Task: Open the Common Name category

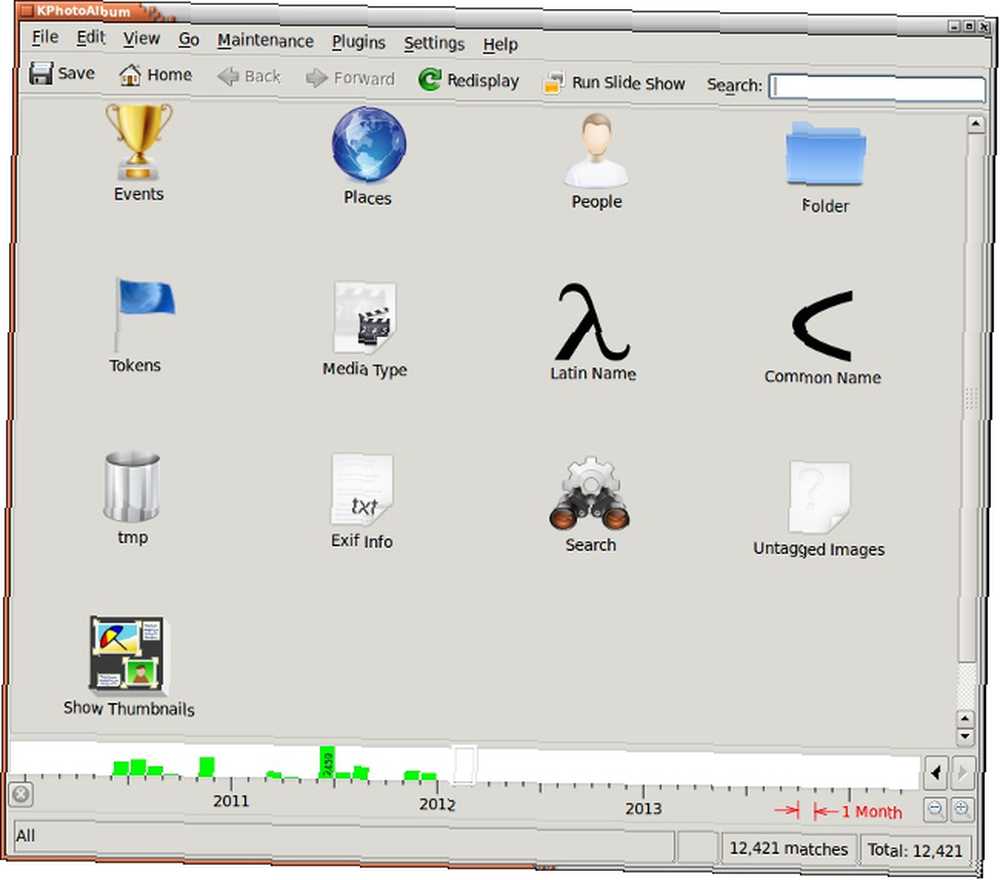Action: tap(823, 338)
